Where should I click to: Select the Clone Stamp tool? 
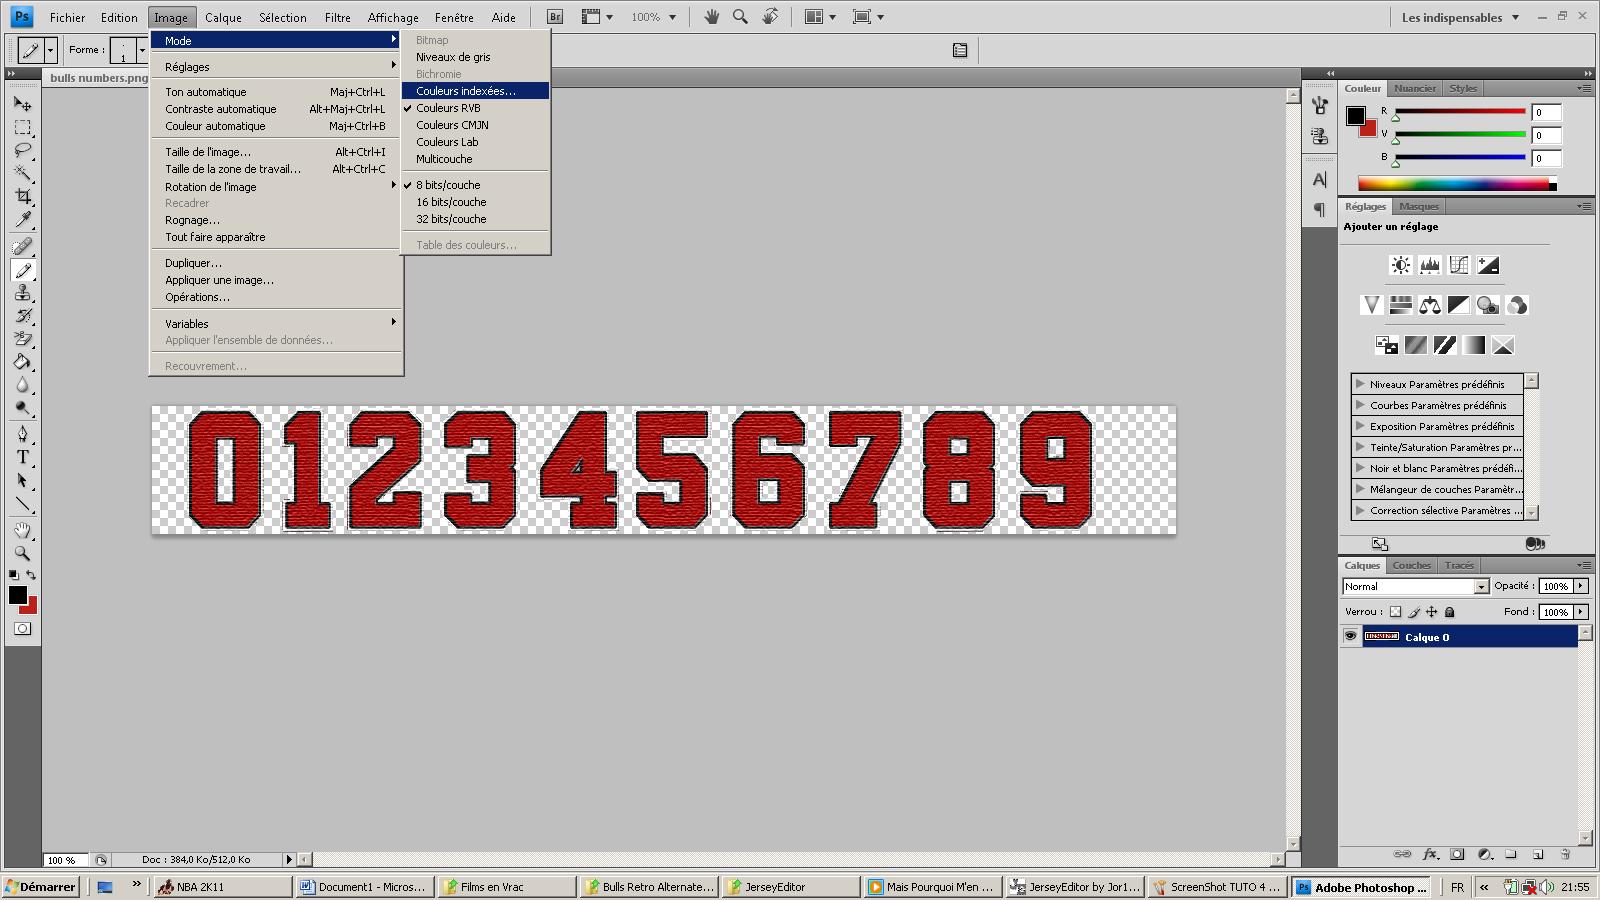pyautogui.click(x=22, y=293)
